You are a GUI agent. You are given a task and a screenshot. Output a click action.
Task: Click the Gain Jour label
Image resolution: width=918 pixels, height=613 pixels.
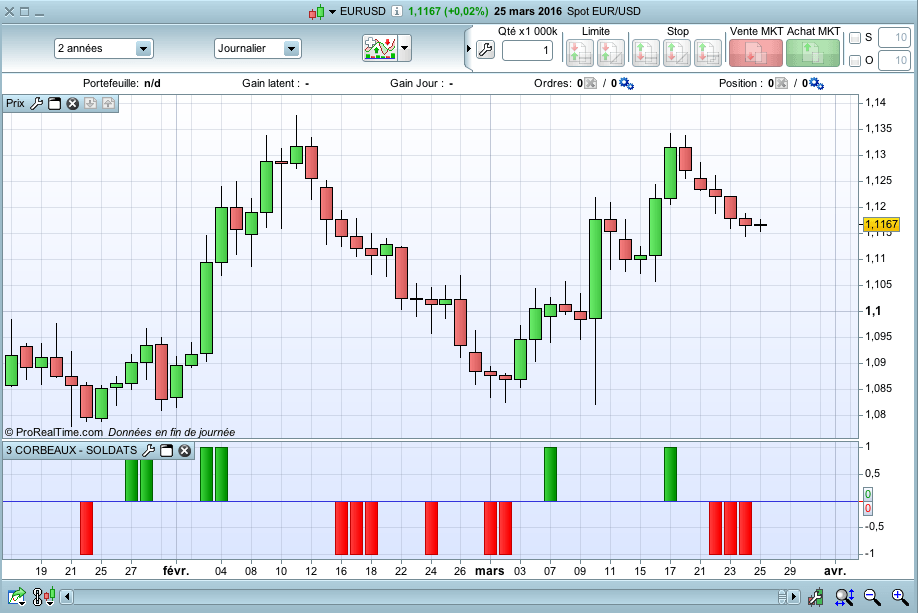[417, 83]
